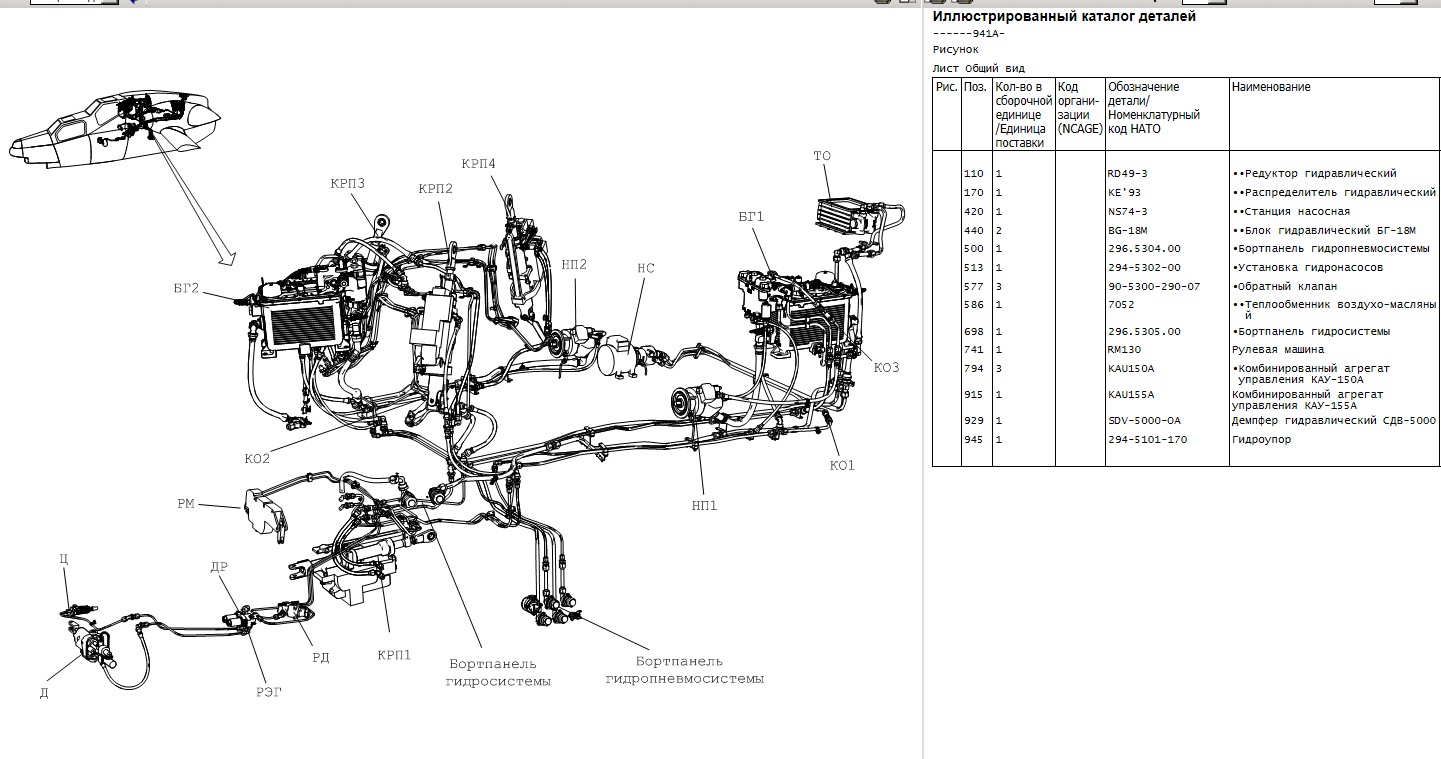The image size is (1441, 759).
Task: Click the catalog title Иллюстрированный каталог деталей
Action: tap(1064, 16)
